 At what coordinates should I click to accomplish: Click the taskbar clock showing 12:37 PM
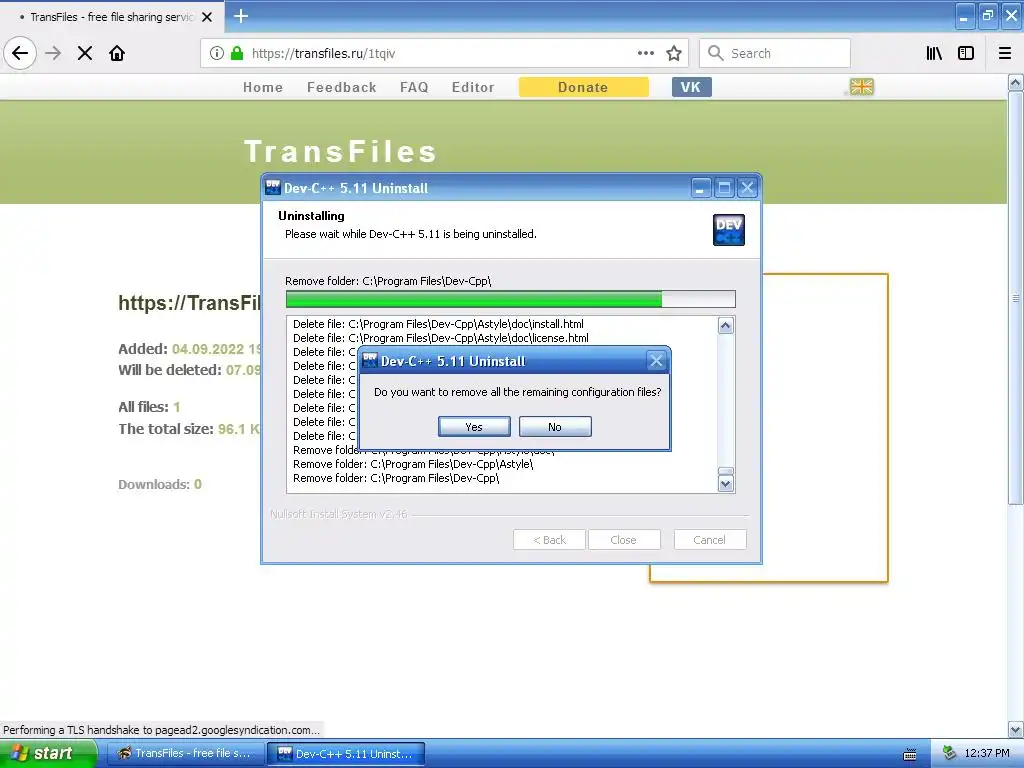click(x=987, y=754)
